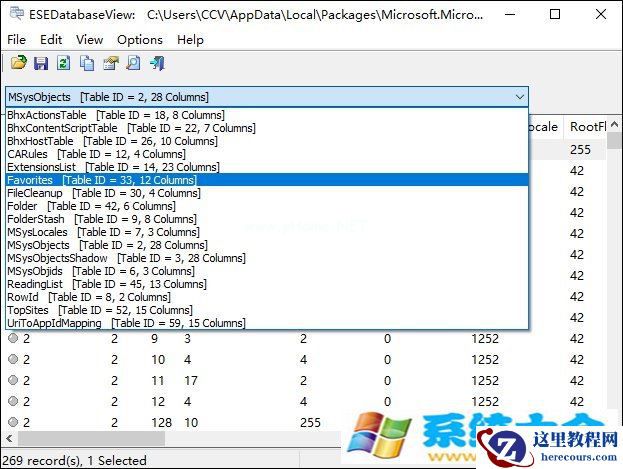Image resolution: width=623 pixels, height=469 pixels.
Task: Select BhxContentScriptTable from the list
Action: [267, 128]
